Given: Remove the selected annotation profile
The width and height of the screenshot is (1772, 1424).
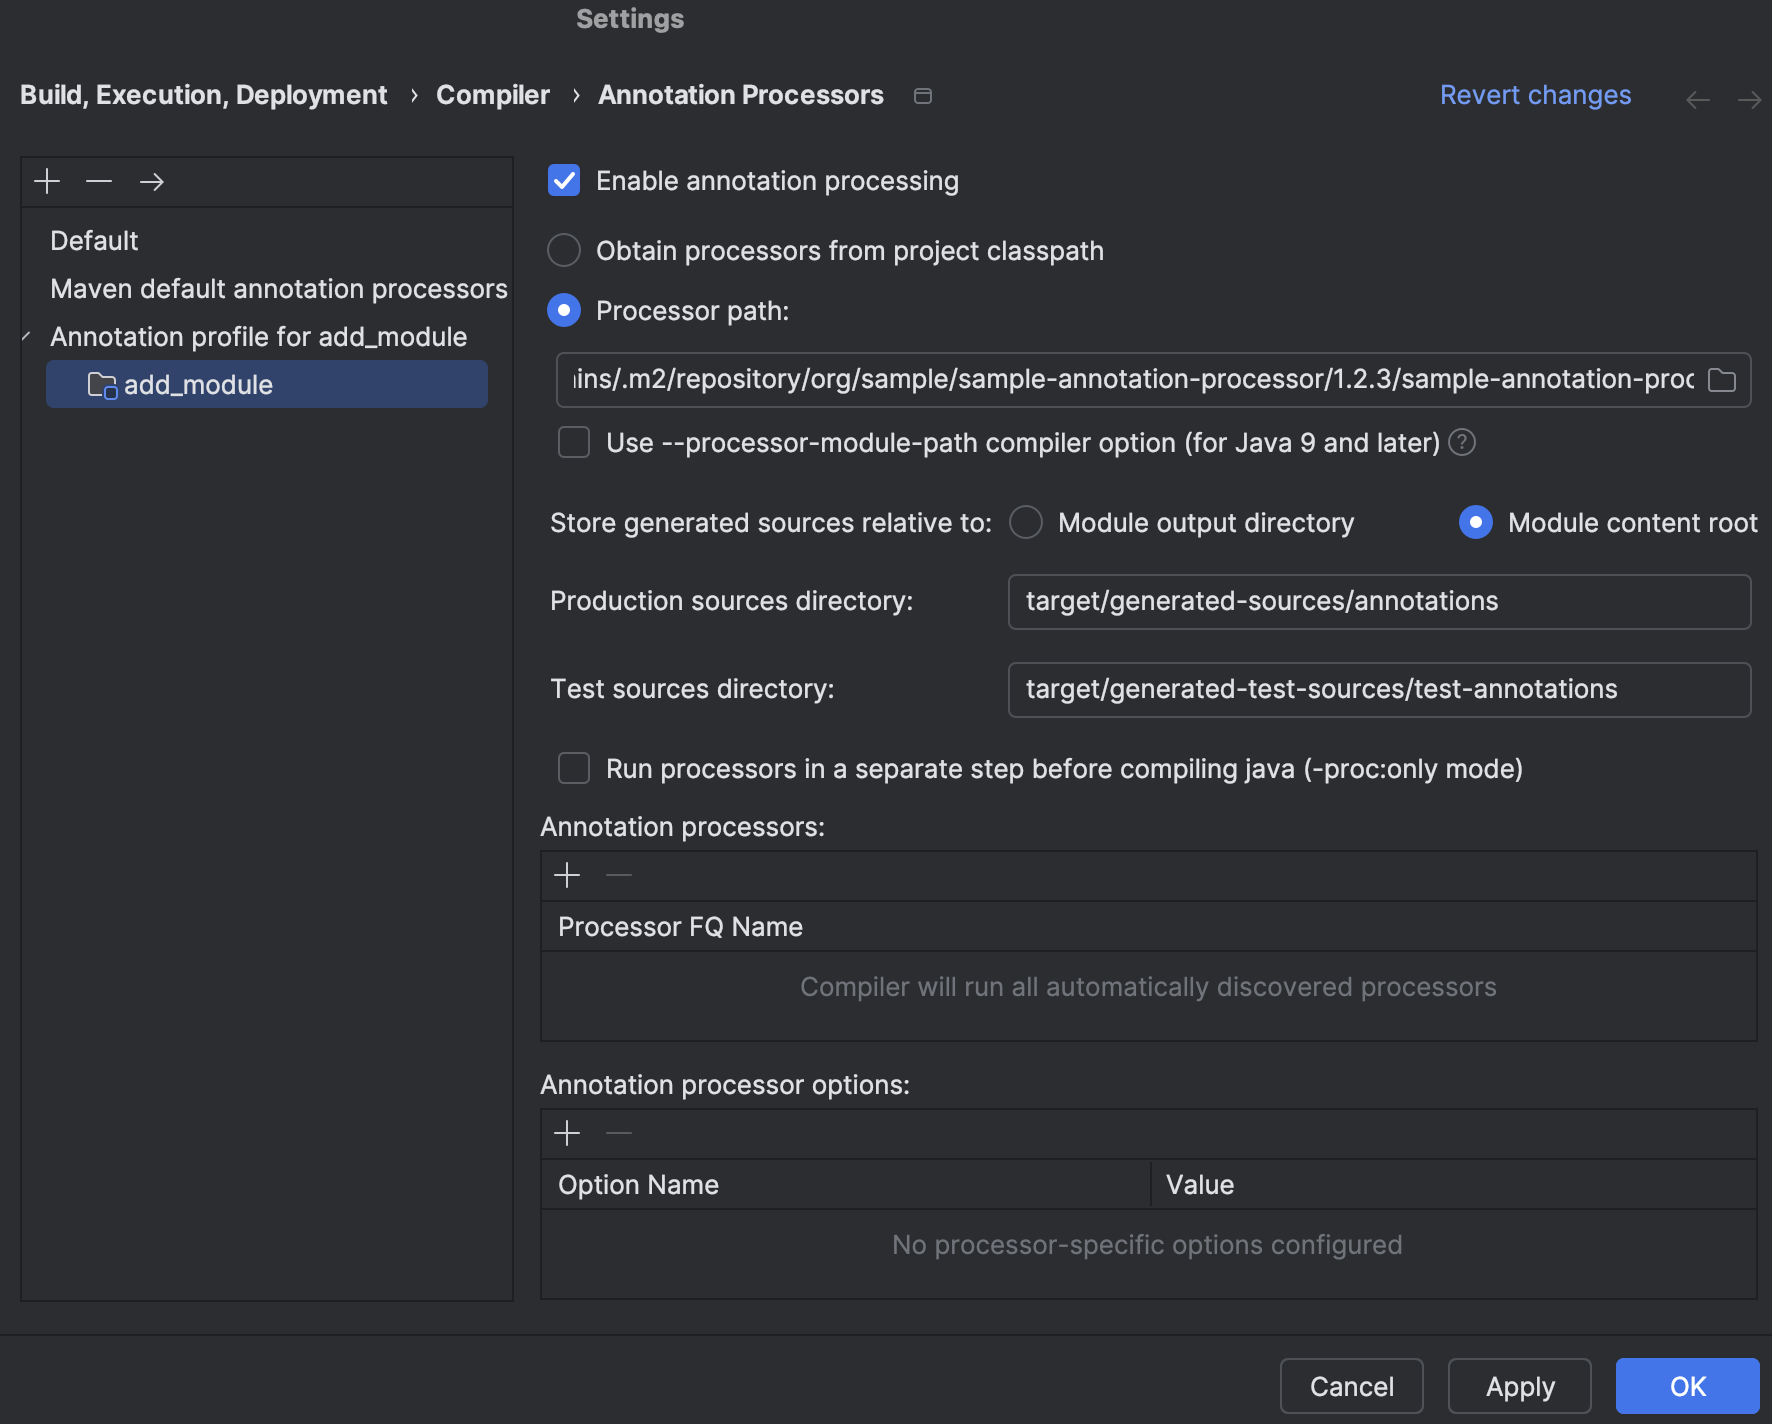Looking at the screenshot, I should coord(99,181).
